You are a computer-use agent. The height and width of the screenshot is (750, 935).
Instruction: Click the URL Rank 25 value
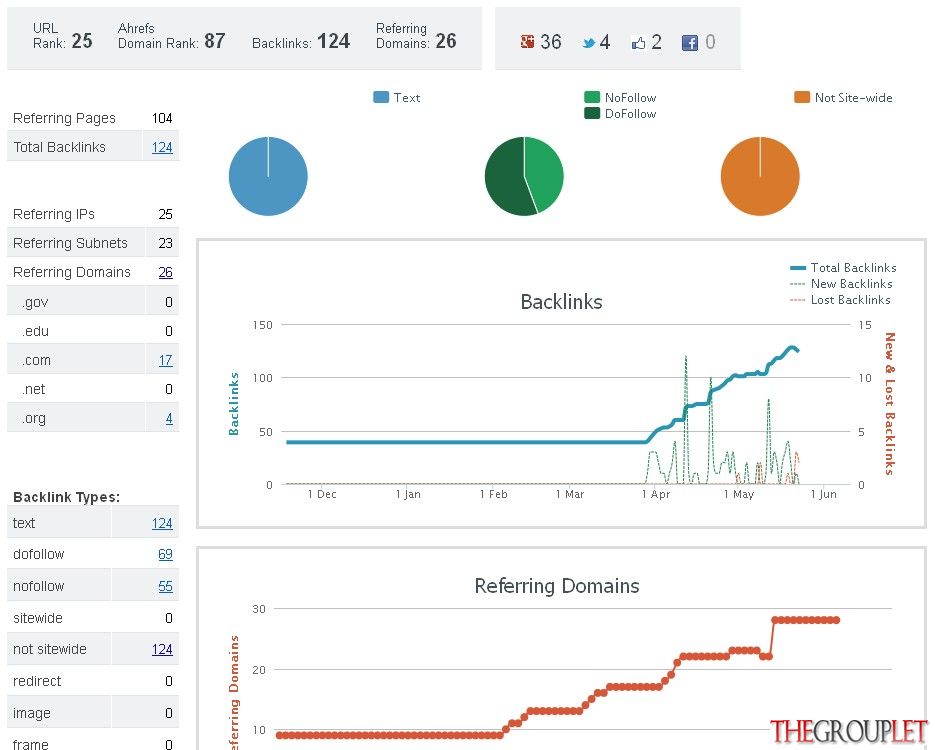[82, 41]
